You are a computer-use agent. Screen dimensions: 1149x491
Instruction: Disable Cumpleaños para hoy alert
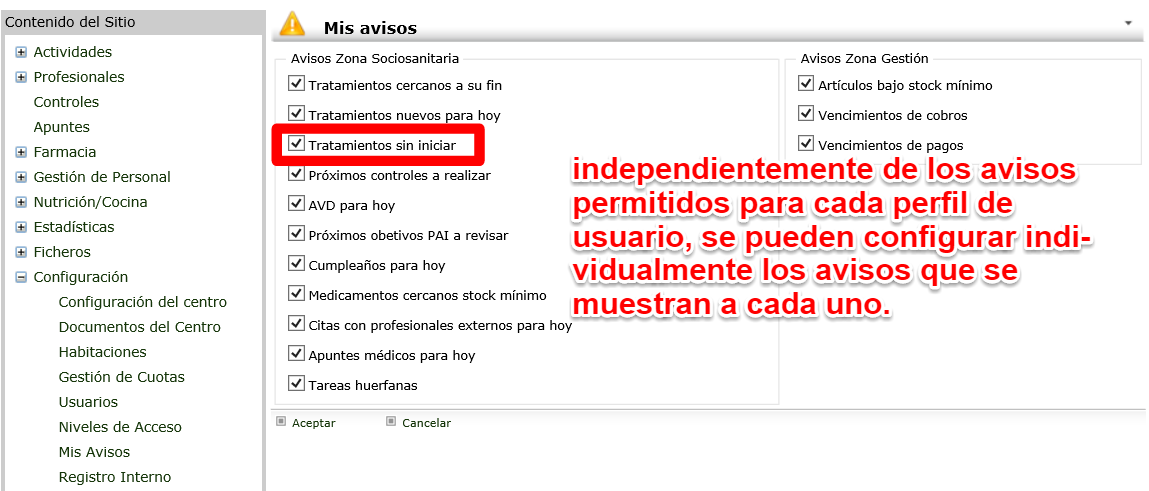click(x=296, y=264)
